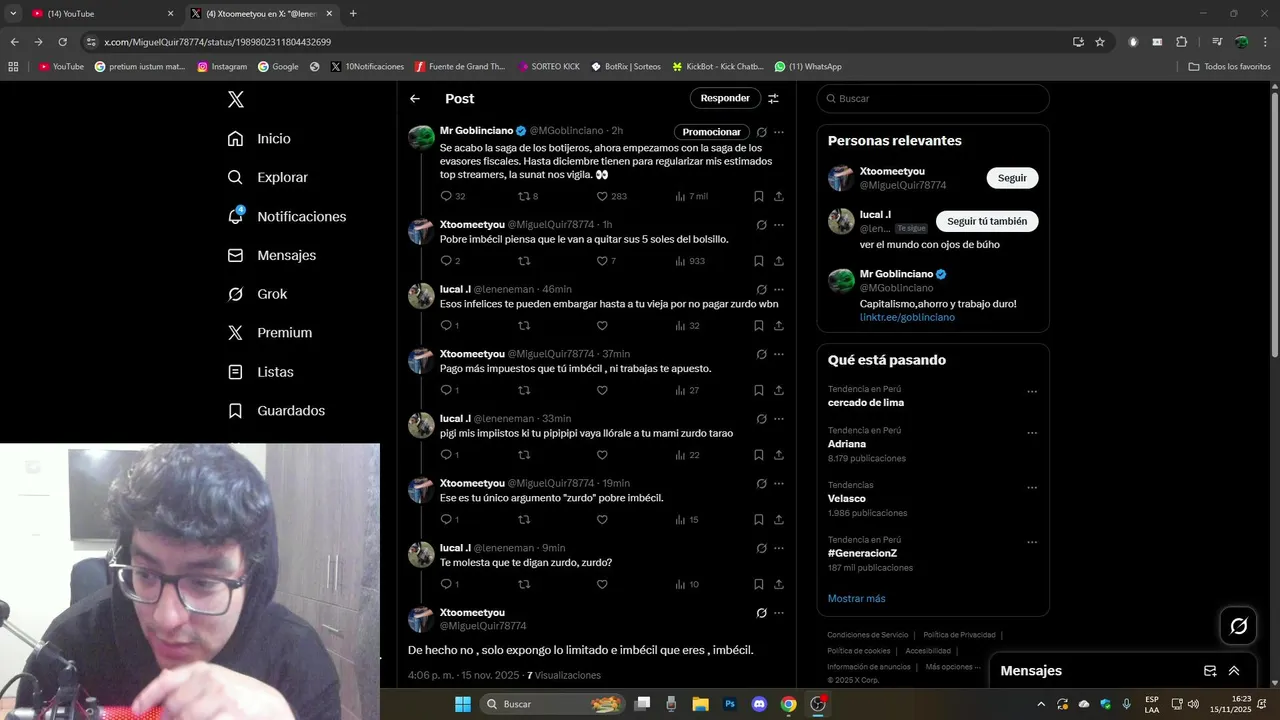1280x720 pixels.
Task: Share the 'Ese es tu único argumento' reply
Action: [779, 520]
